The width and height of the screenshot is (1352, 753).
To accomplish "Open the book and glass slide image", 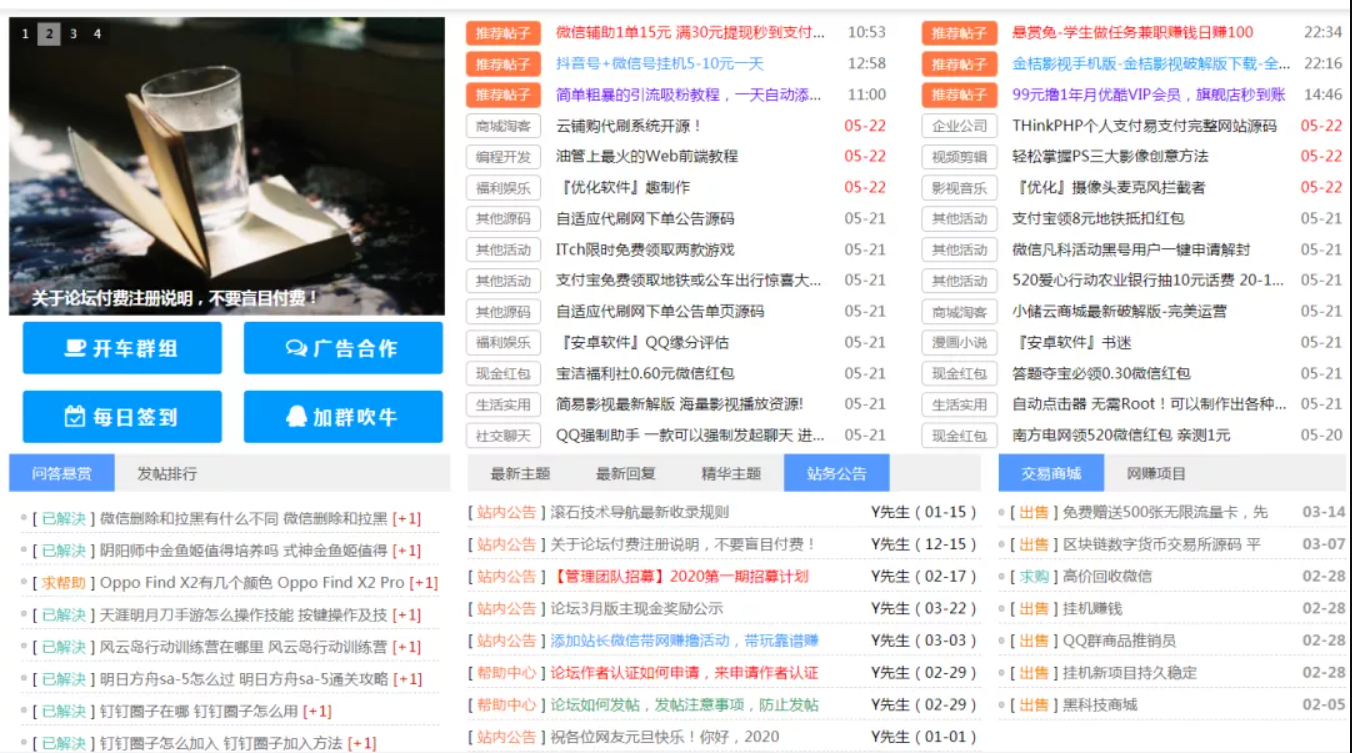I will (x=227, y=165).
